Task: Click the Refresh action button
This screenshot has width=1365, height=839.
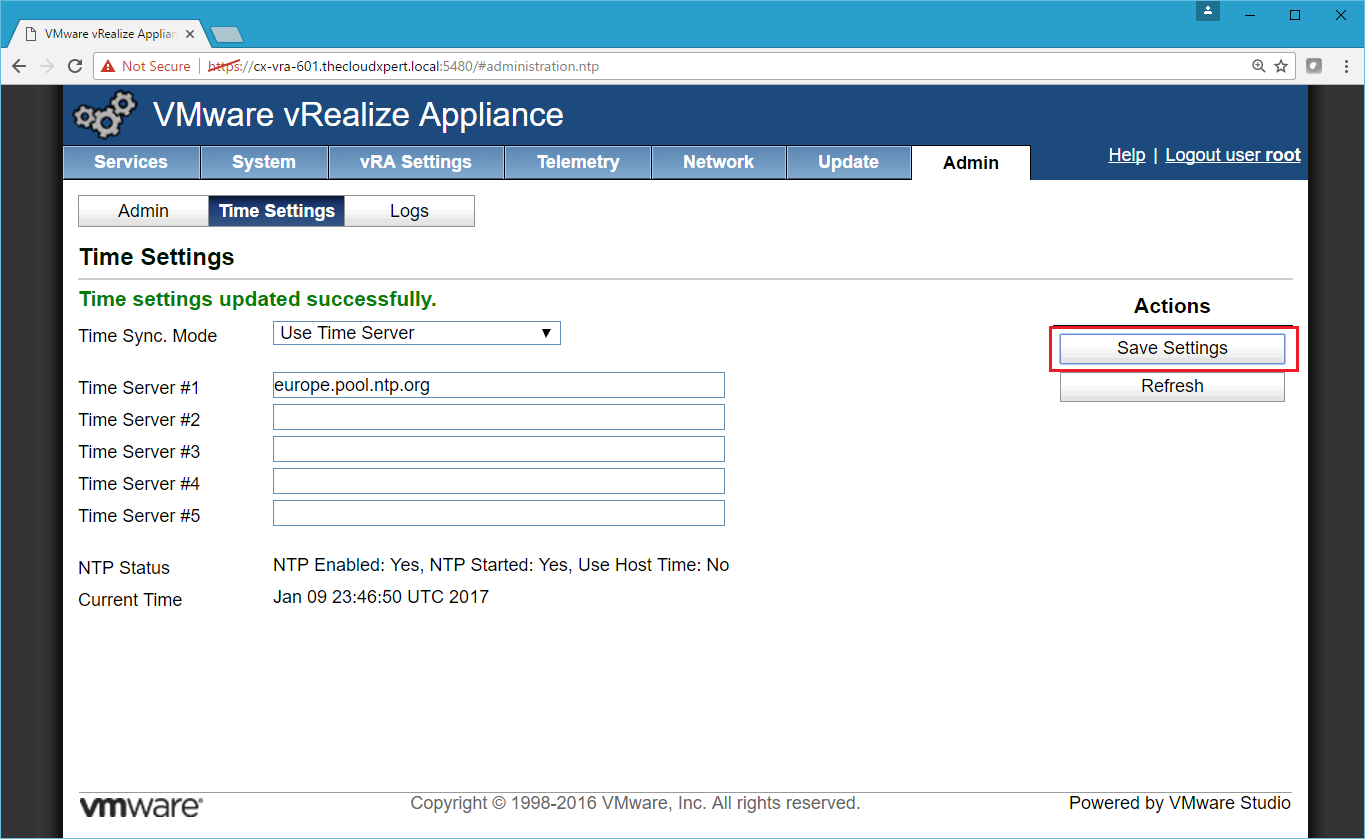Action: click(x=1172, y=386)
